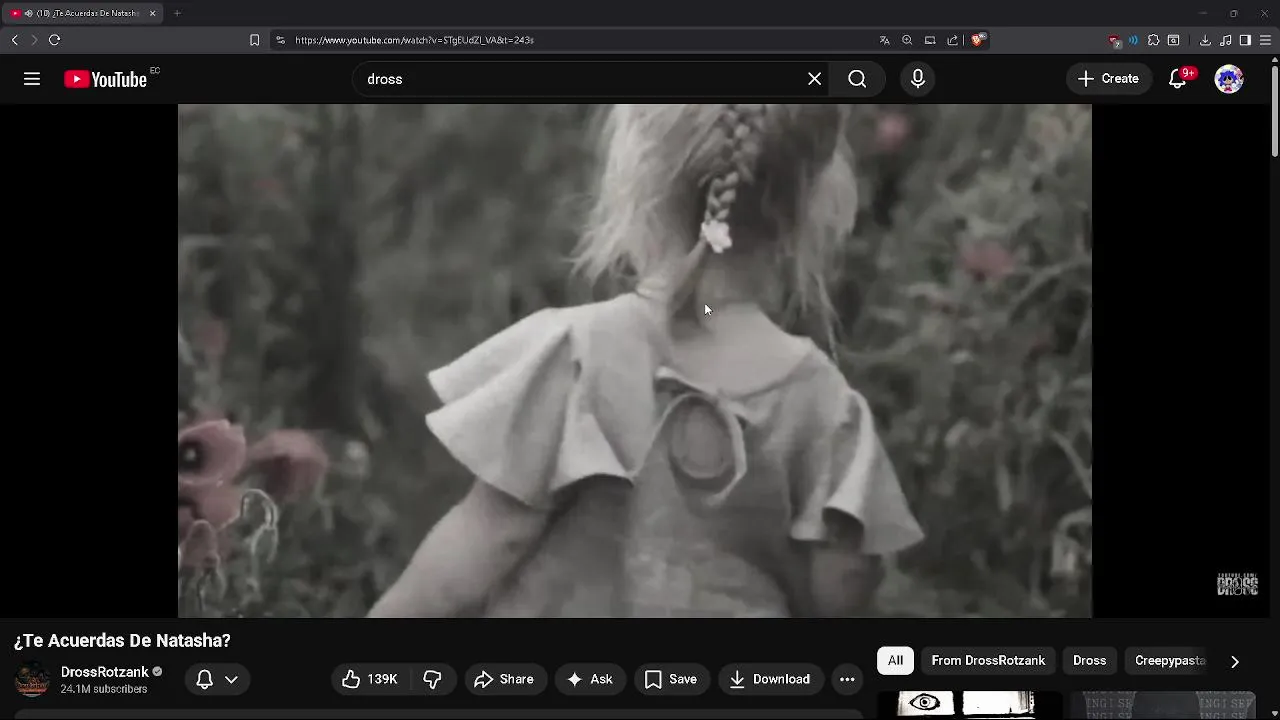Show more filter chips with right arrow
Viewport: 1280px width, 720px height.
click(1235, 661)
